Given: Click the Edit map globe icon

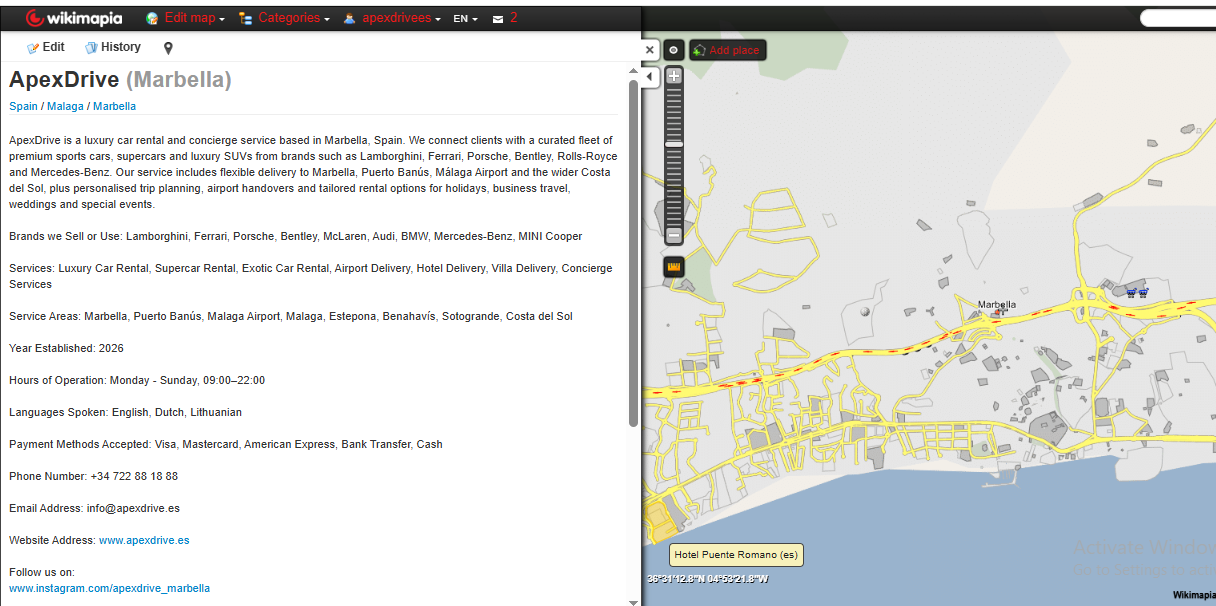Looking at the screenshot, I should point(152,18).
